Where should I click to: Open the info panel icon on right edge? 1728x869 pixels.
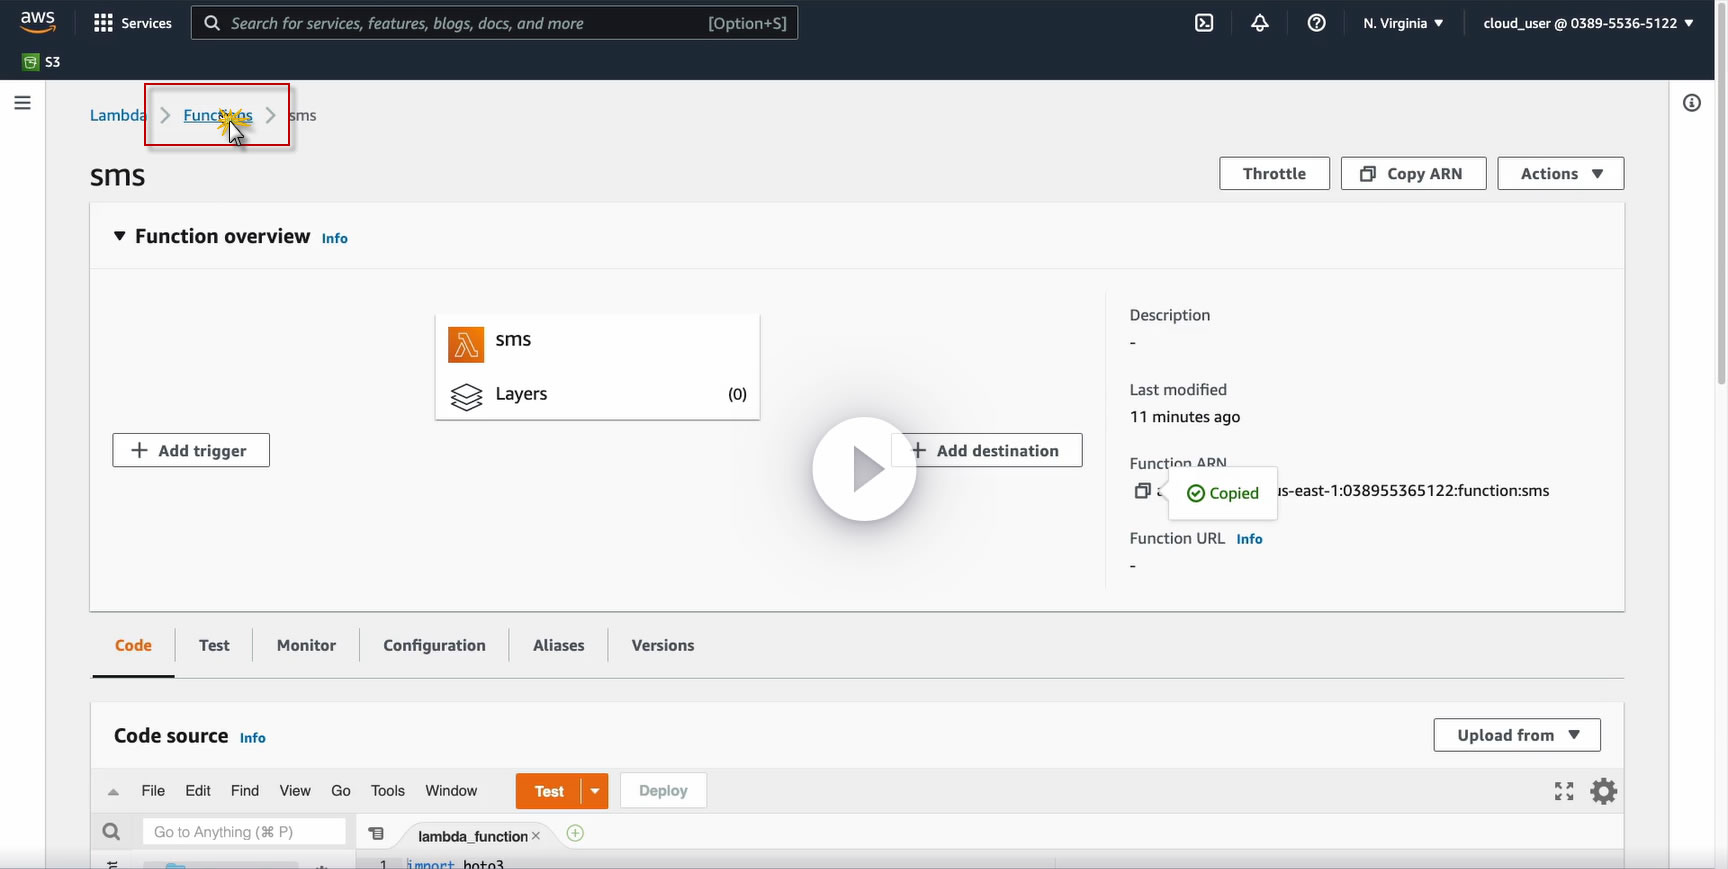pos(1692,103)
